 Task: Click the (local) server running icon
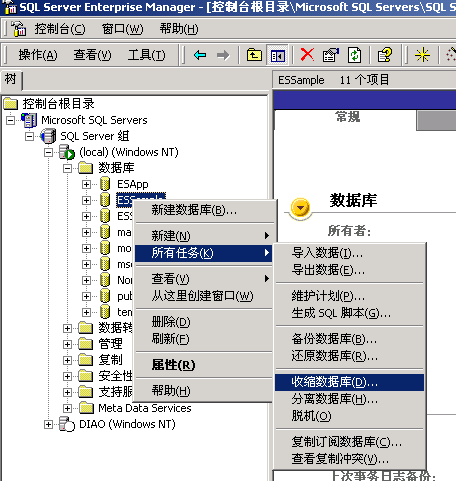(67, 152)
